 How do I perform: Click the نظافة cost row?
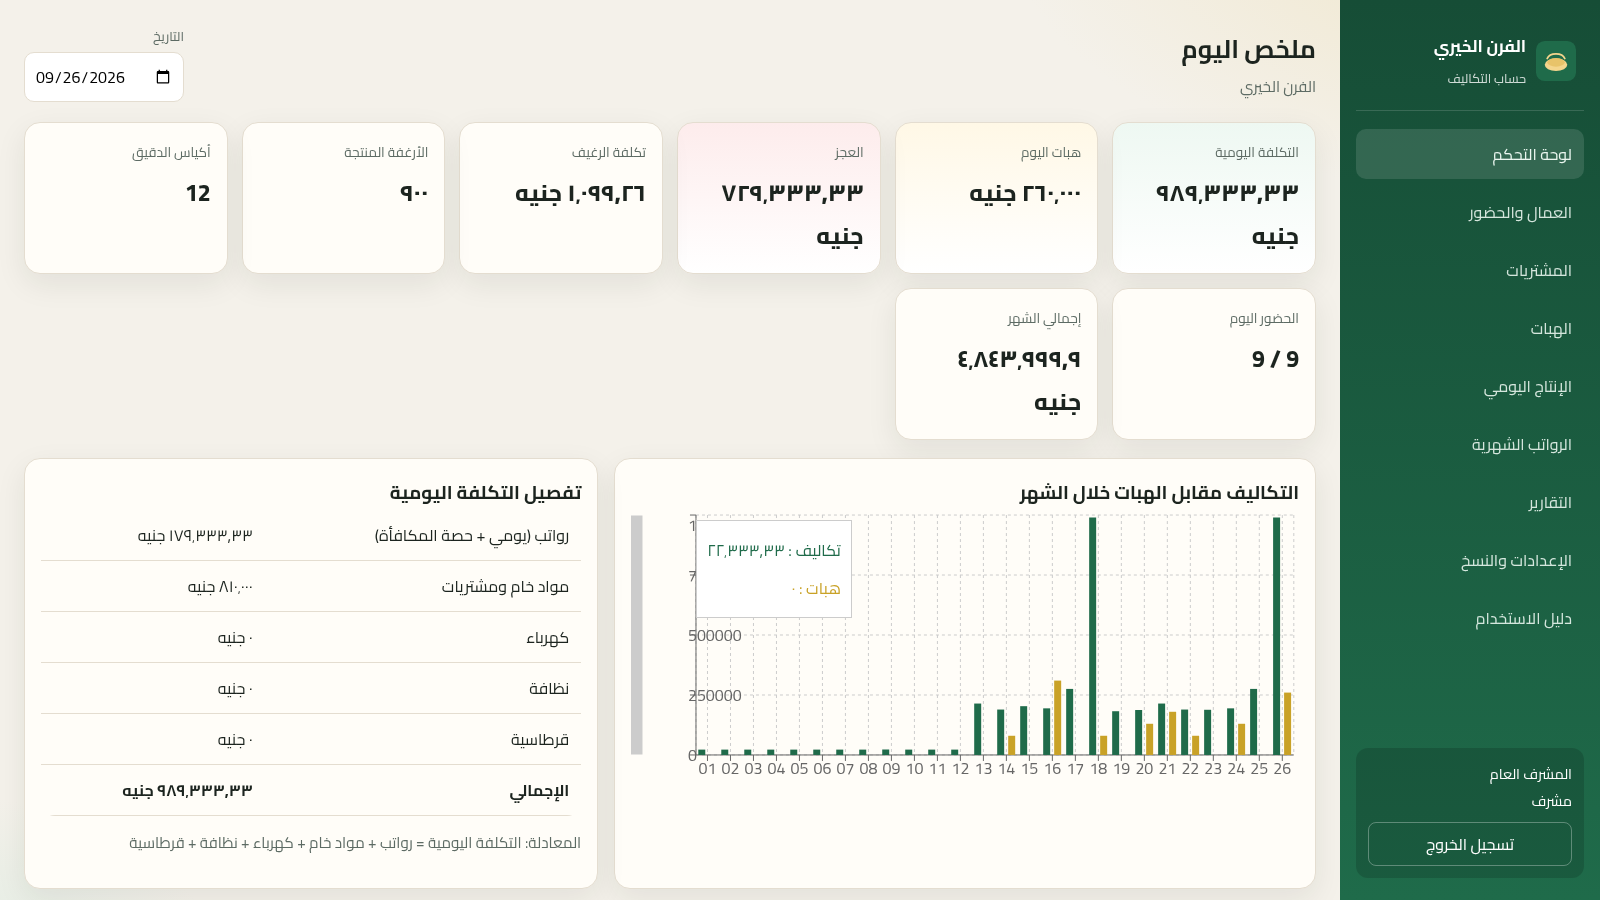(x=311, y=689)
